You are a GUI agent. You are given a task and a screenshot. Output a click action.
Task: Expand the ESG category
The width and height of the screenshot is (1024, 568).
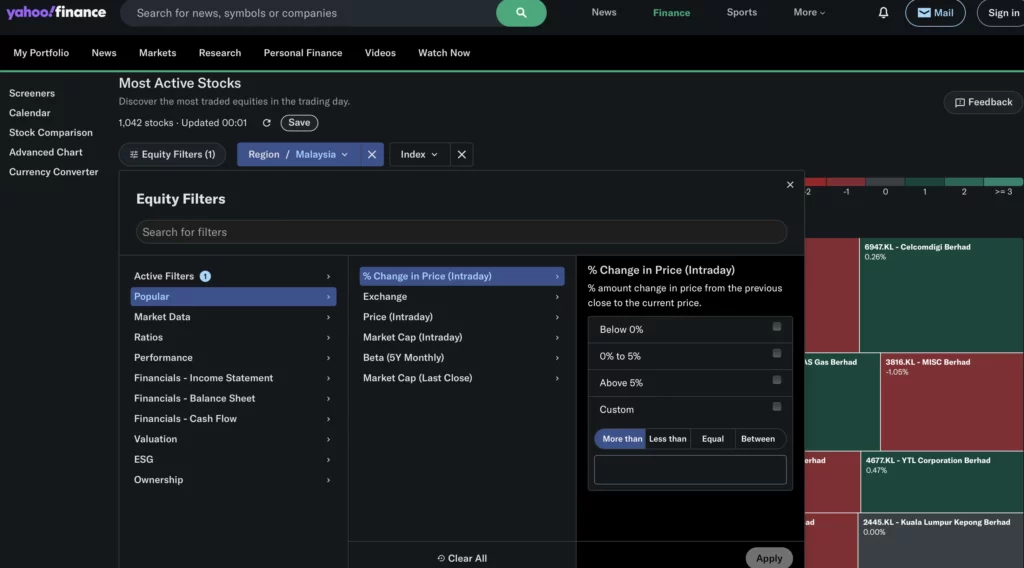(x=233, y=460)
